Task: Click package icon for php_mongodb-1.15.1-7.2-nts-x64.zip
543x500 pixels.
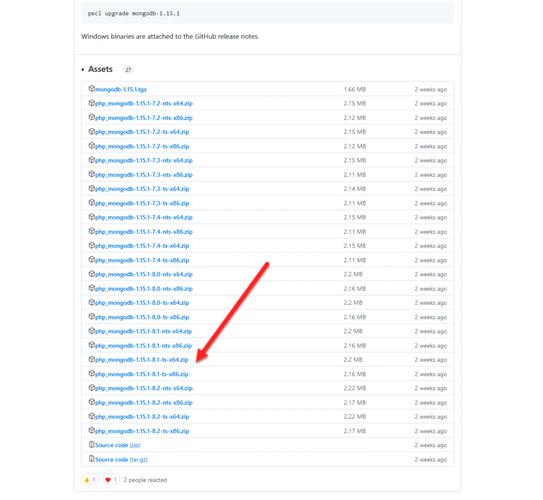Action: (91, 103)
